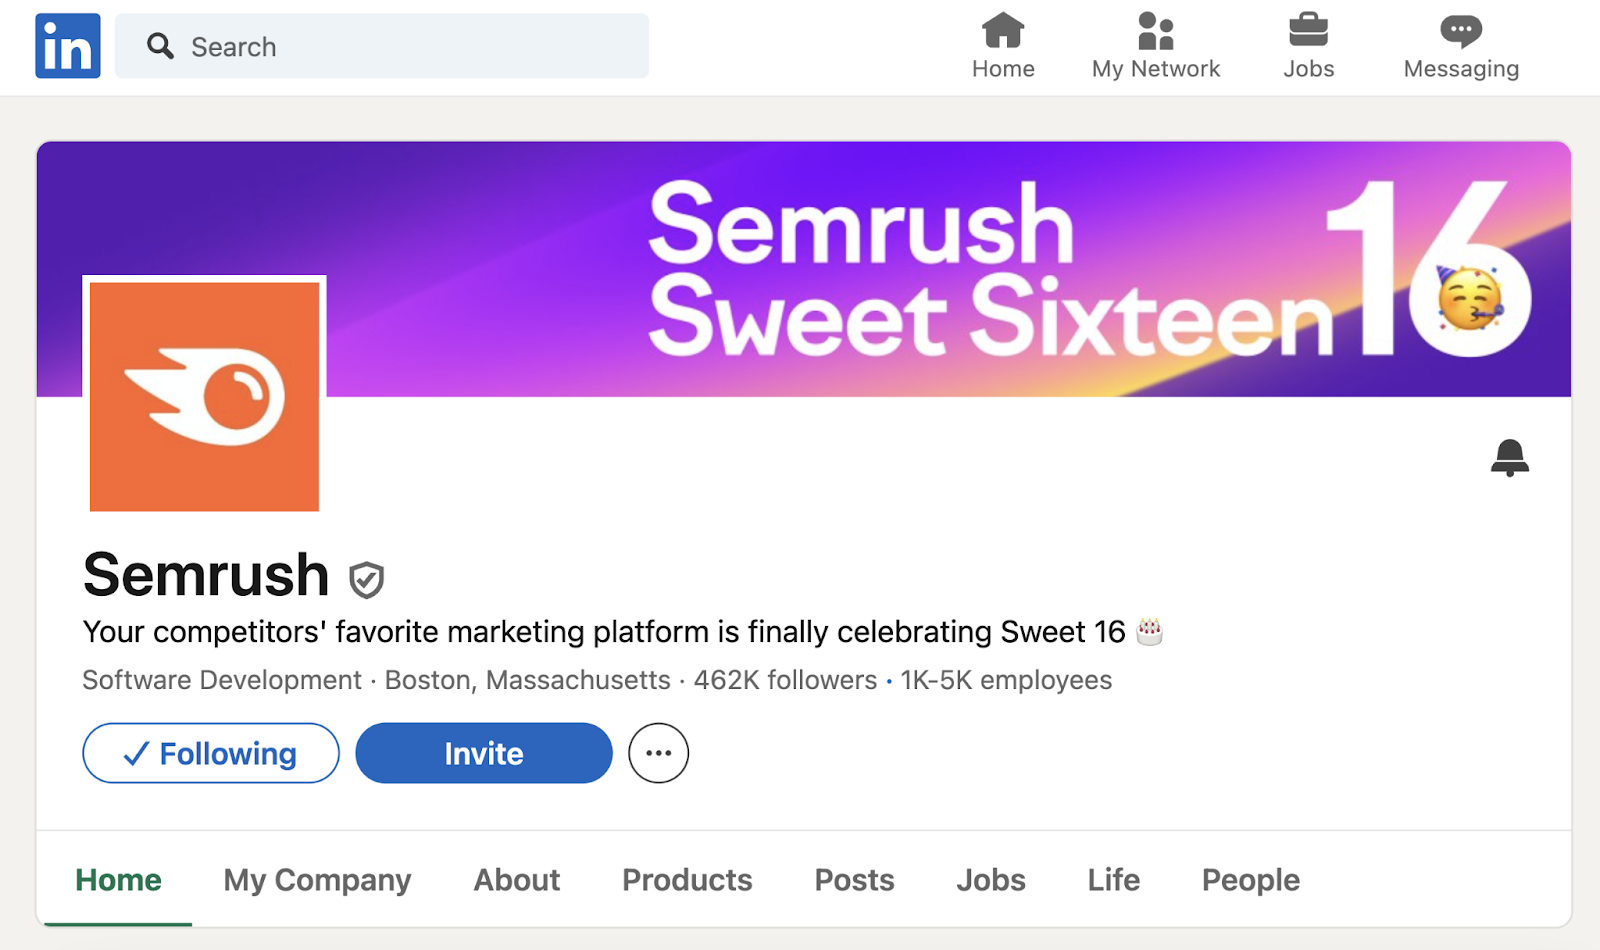Open the Life tab
The height and width of the screenshot is (950, 1600).
tap(1113, 880)
